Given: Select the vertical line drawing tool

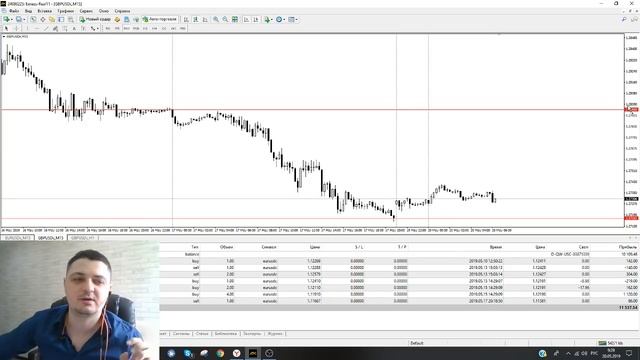Looking at the screenshot, I should 27,29.
